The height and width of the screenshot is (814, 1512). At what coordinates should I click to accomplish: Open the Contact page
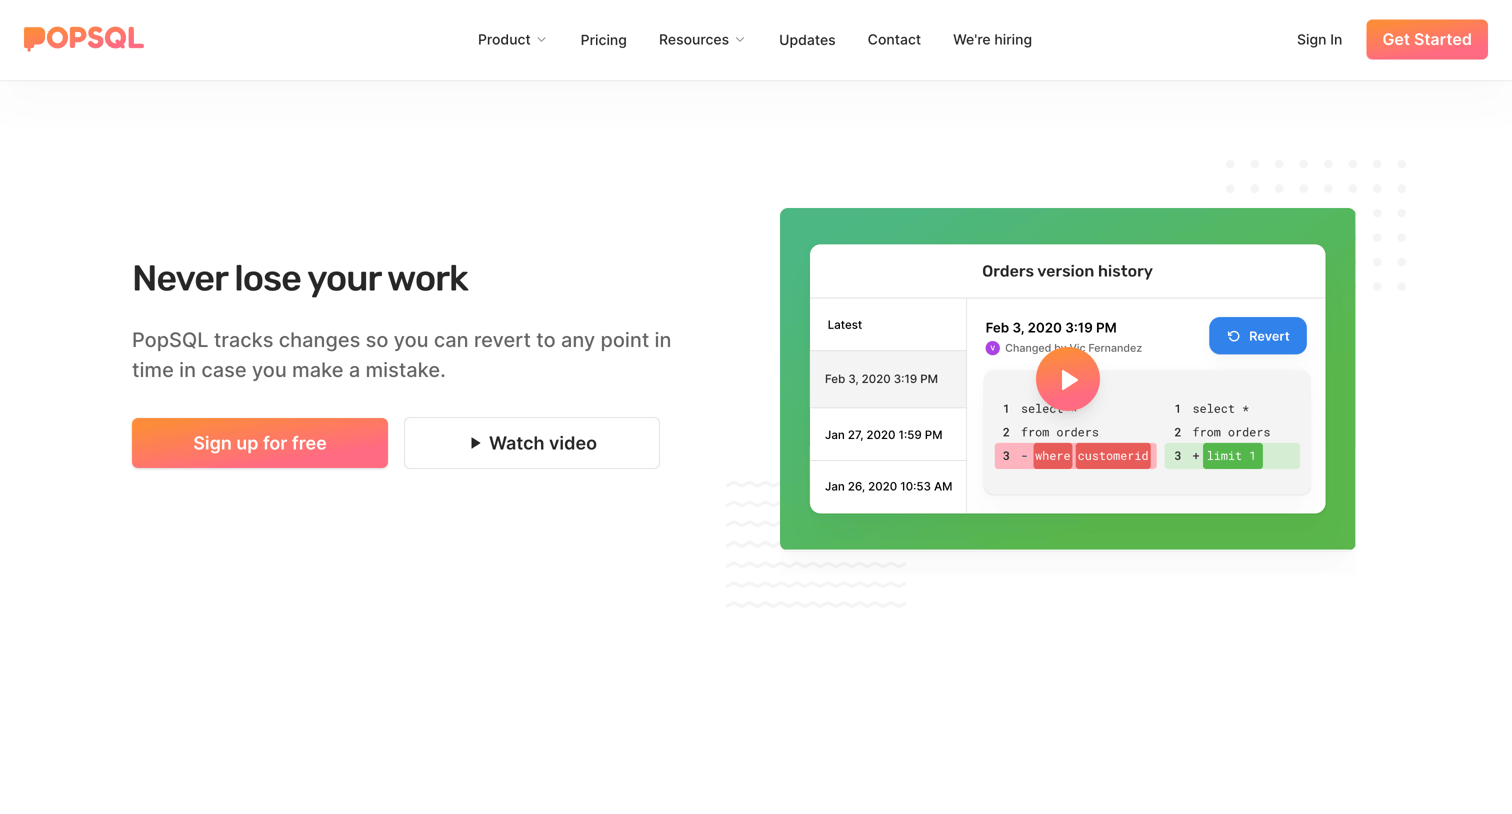coord(894,40)
